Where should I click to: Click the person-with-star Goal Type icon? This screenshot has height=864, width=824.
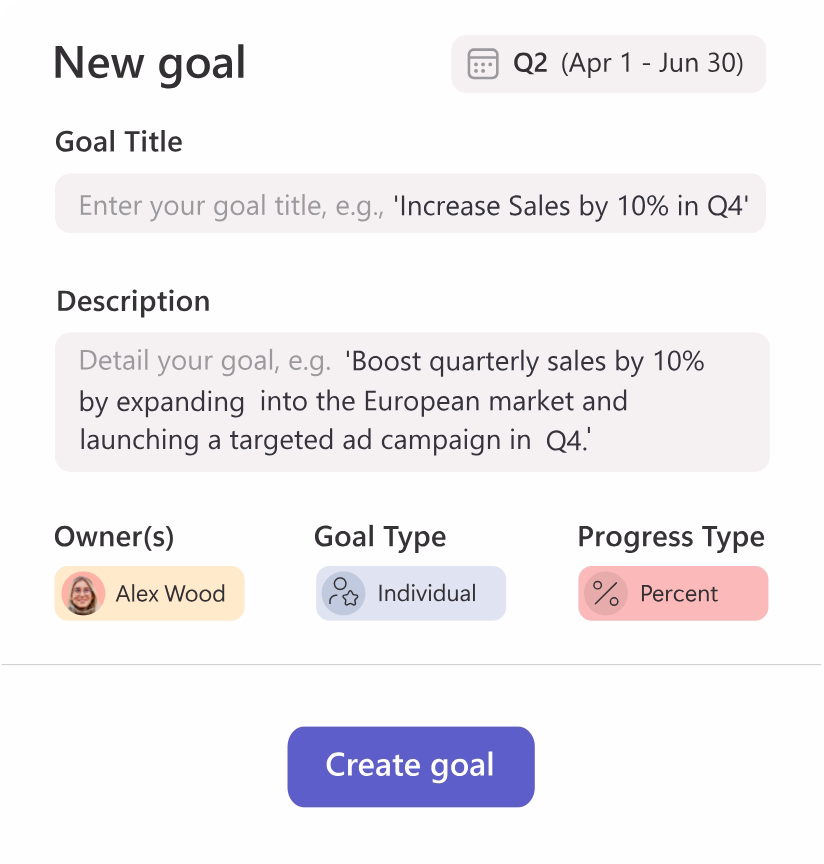344,593
